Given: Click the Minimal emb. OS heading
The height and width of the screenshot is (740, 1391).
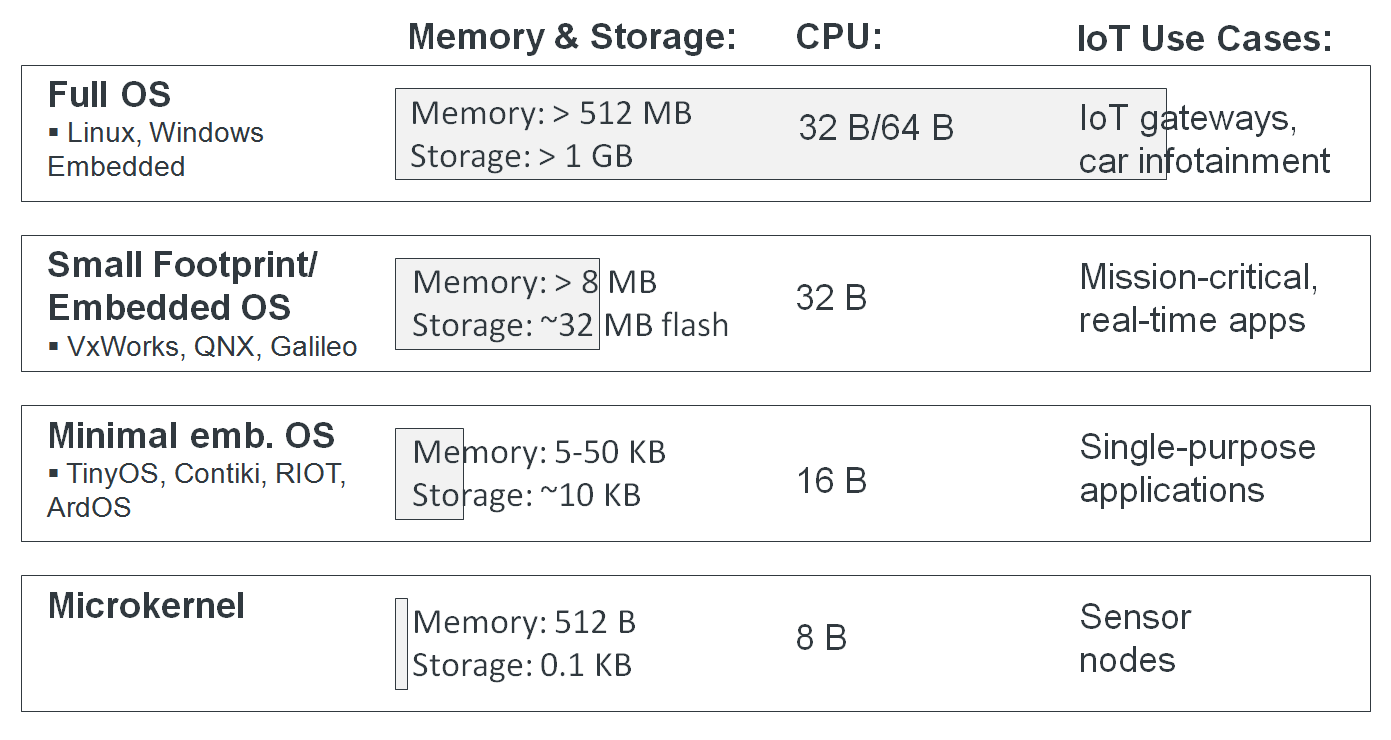Looking at the screenshot, I should point(191,436).
